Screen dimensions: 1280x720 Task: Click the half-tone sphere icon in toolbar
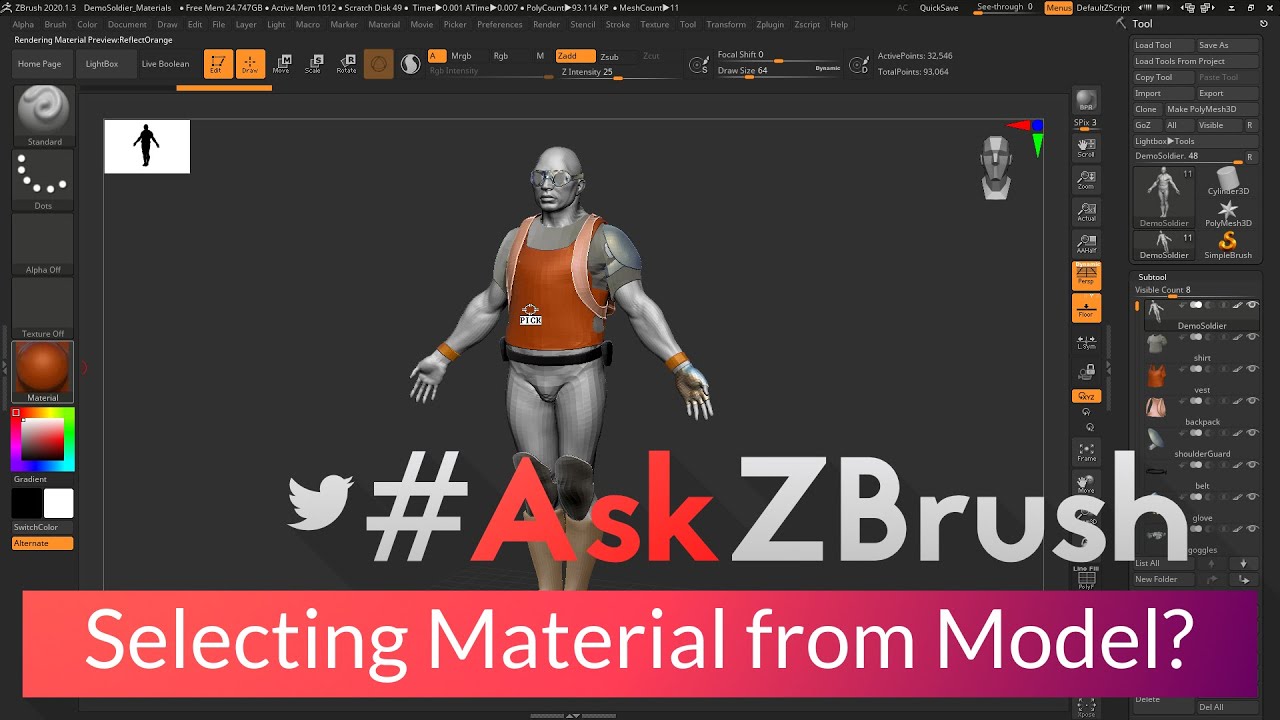coord(410,64)
